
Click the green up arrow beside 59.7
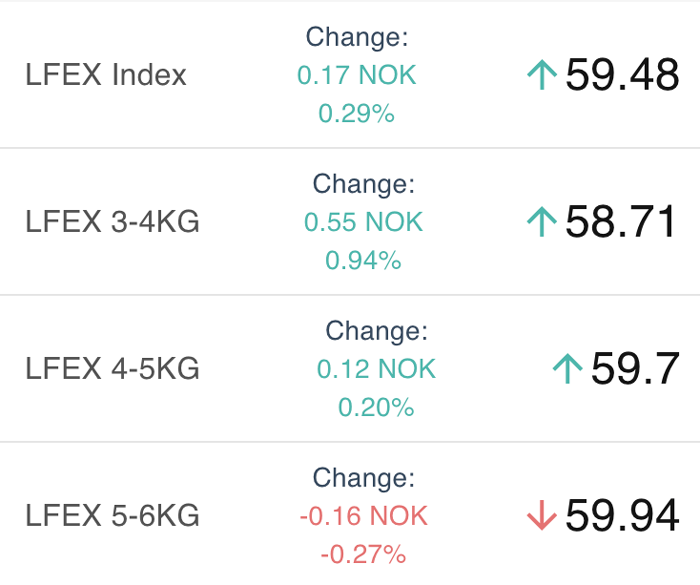(567, 368)
